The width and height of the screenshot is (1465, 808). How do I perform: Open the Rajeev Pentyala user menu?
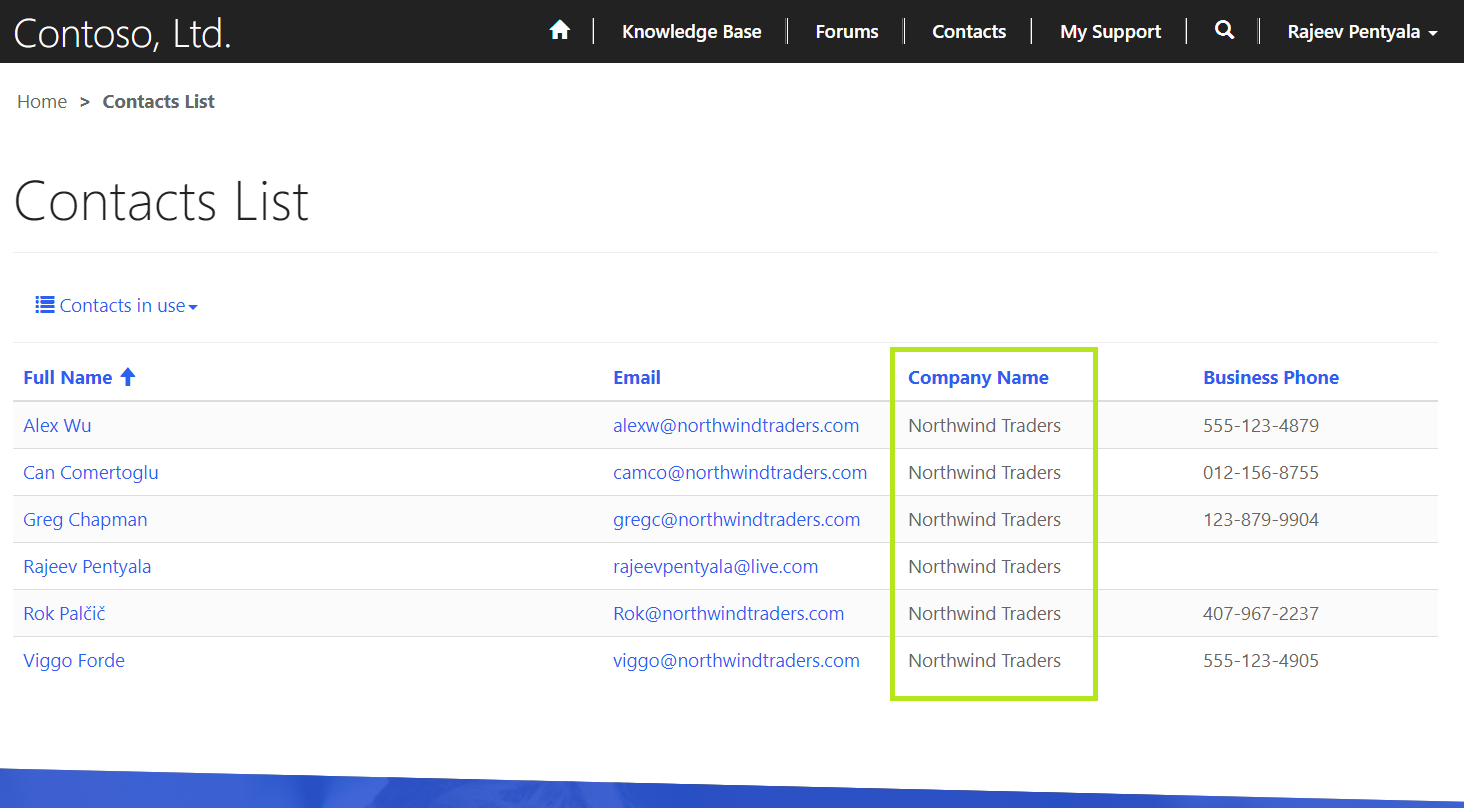click(1361, 31)
